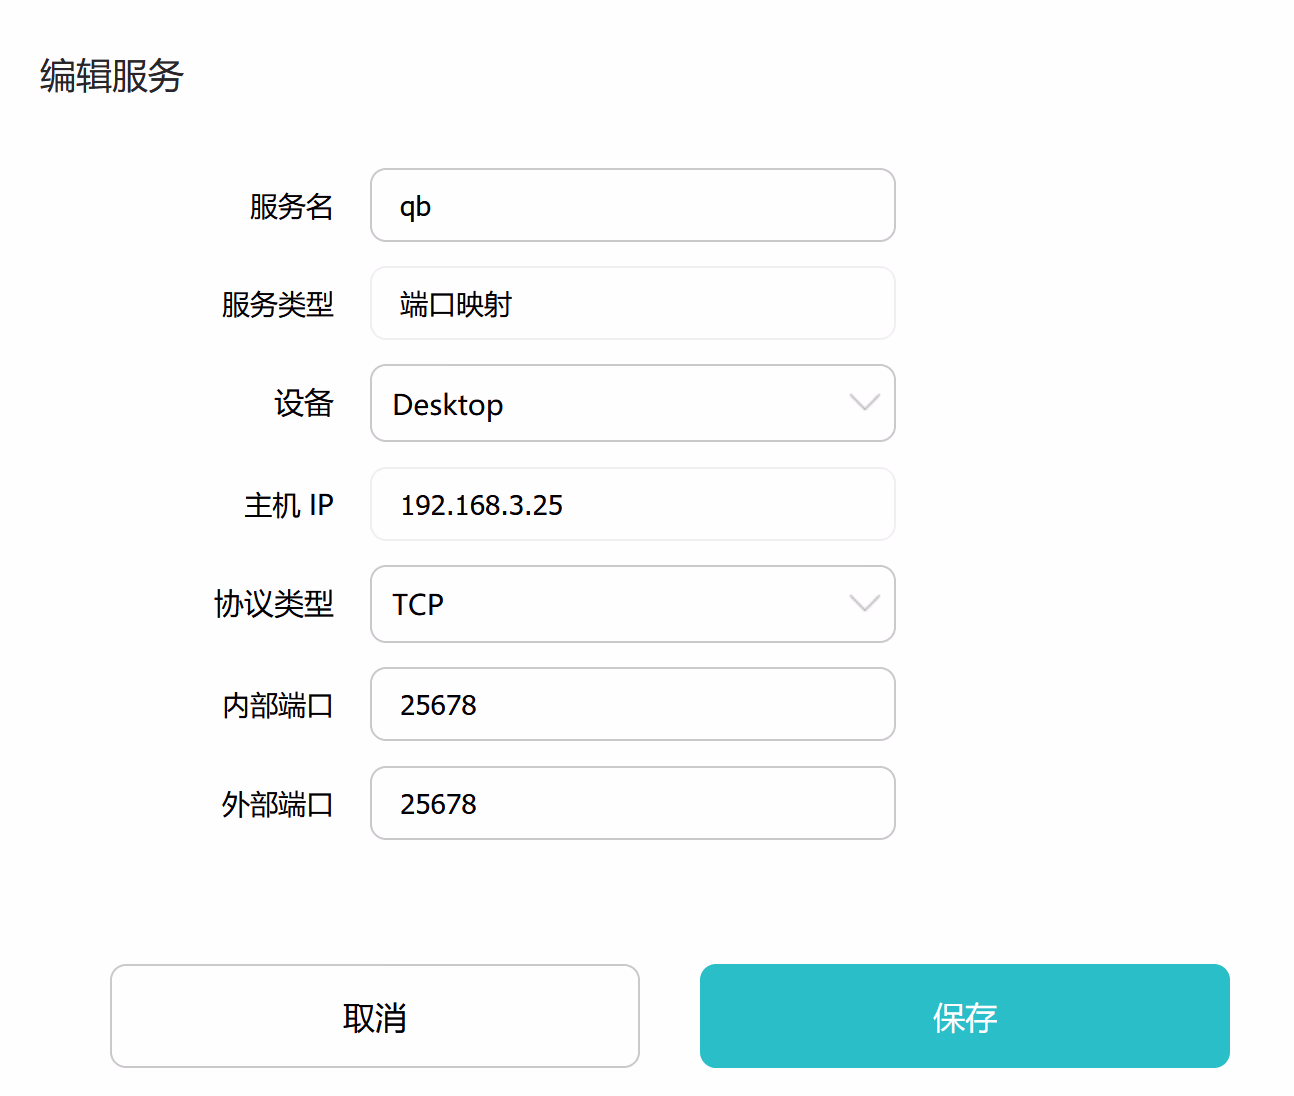Click the chevron arrow in 设备 dropdown
Viewport: 1294px width, 1096px height.
[864, 403]
